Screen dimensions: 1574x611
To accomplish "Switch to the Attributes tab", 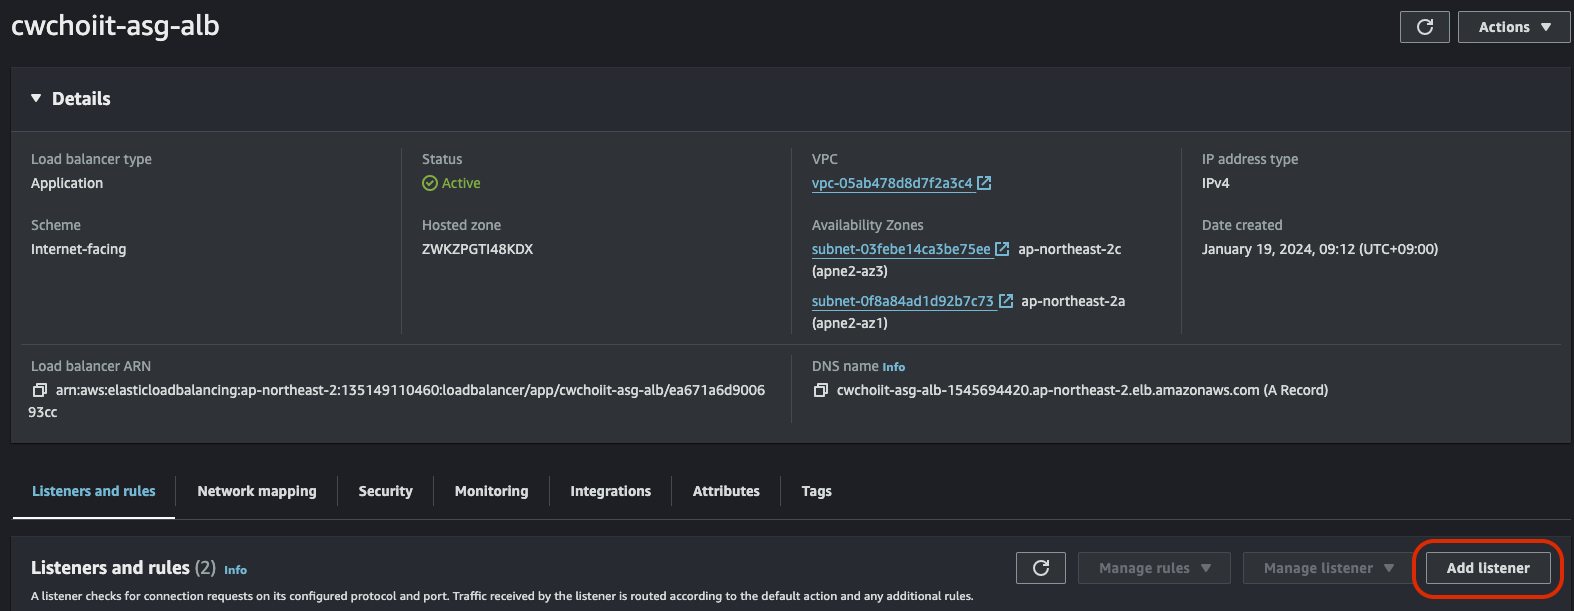I will pyautogui.click(x=726, y=491).
